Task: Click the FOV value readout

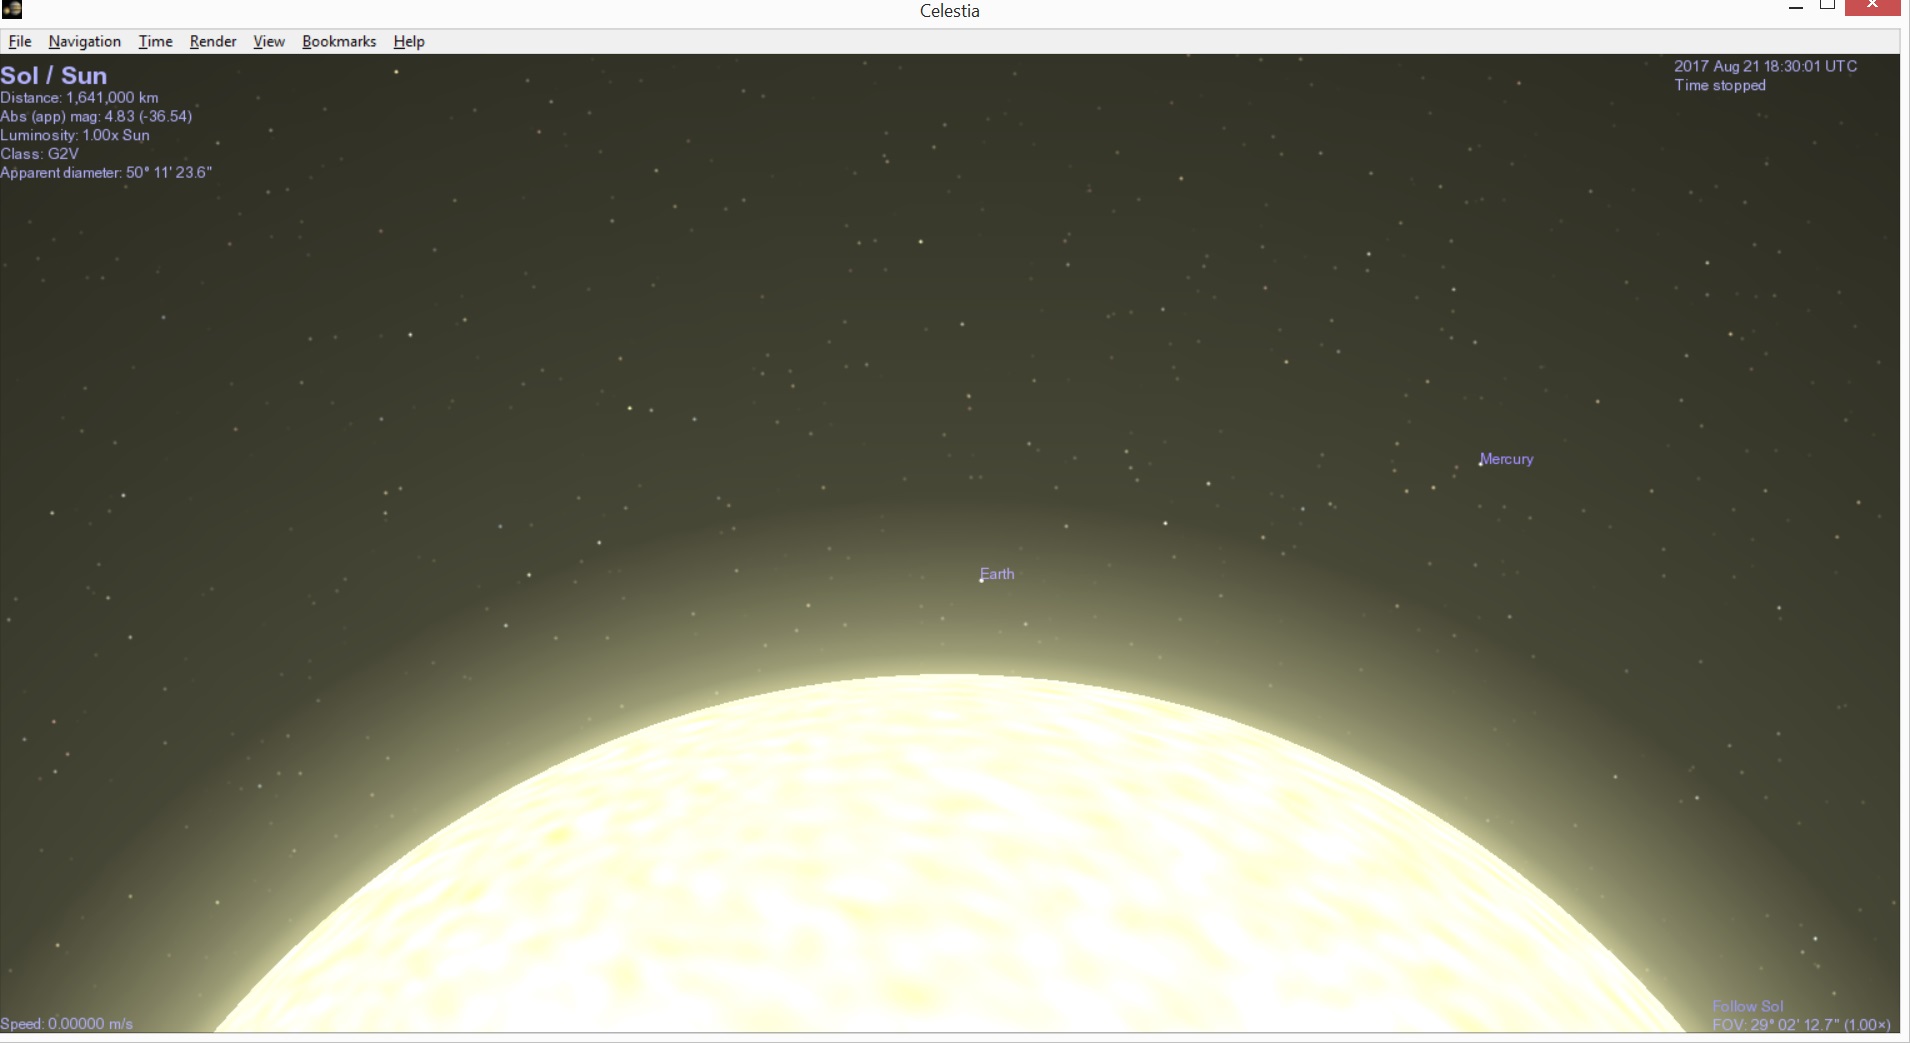Action: pyautogui.click(x=1801, y=1024)
